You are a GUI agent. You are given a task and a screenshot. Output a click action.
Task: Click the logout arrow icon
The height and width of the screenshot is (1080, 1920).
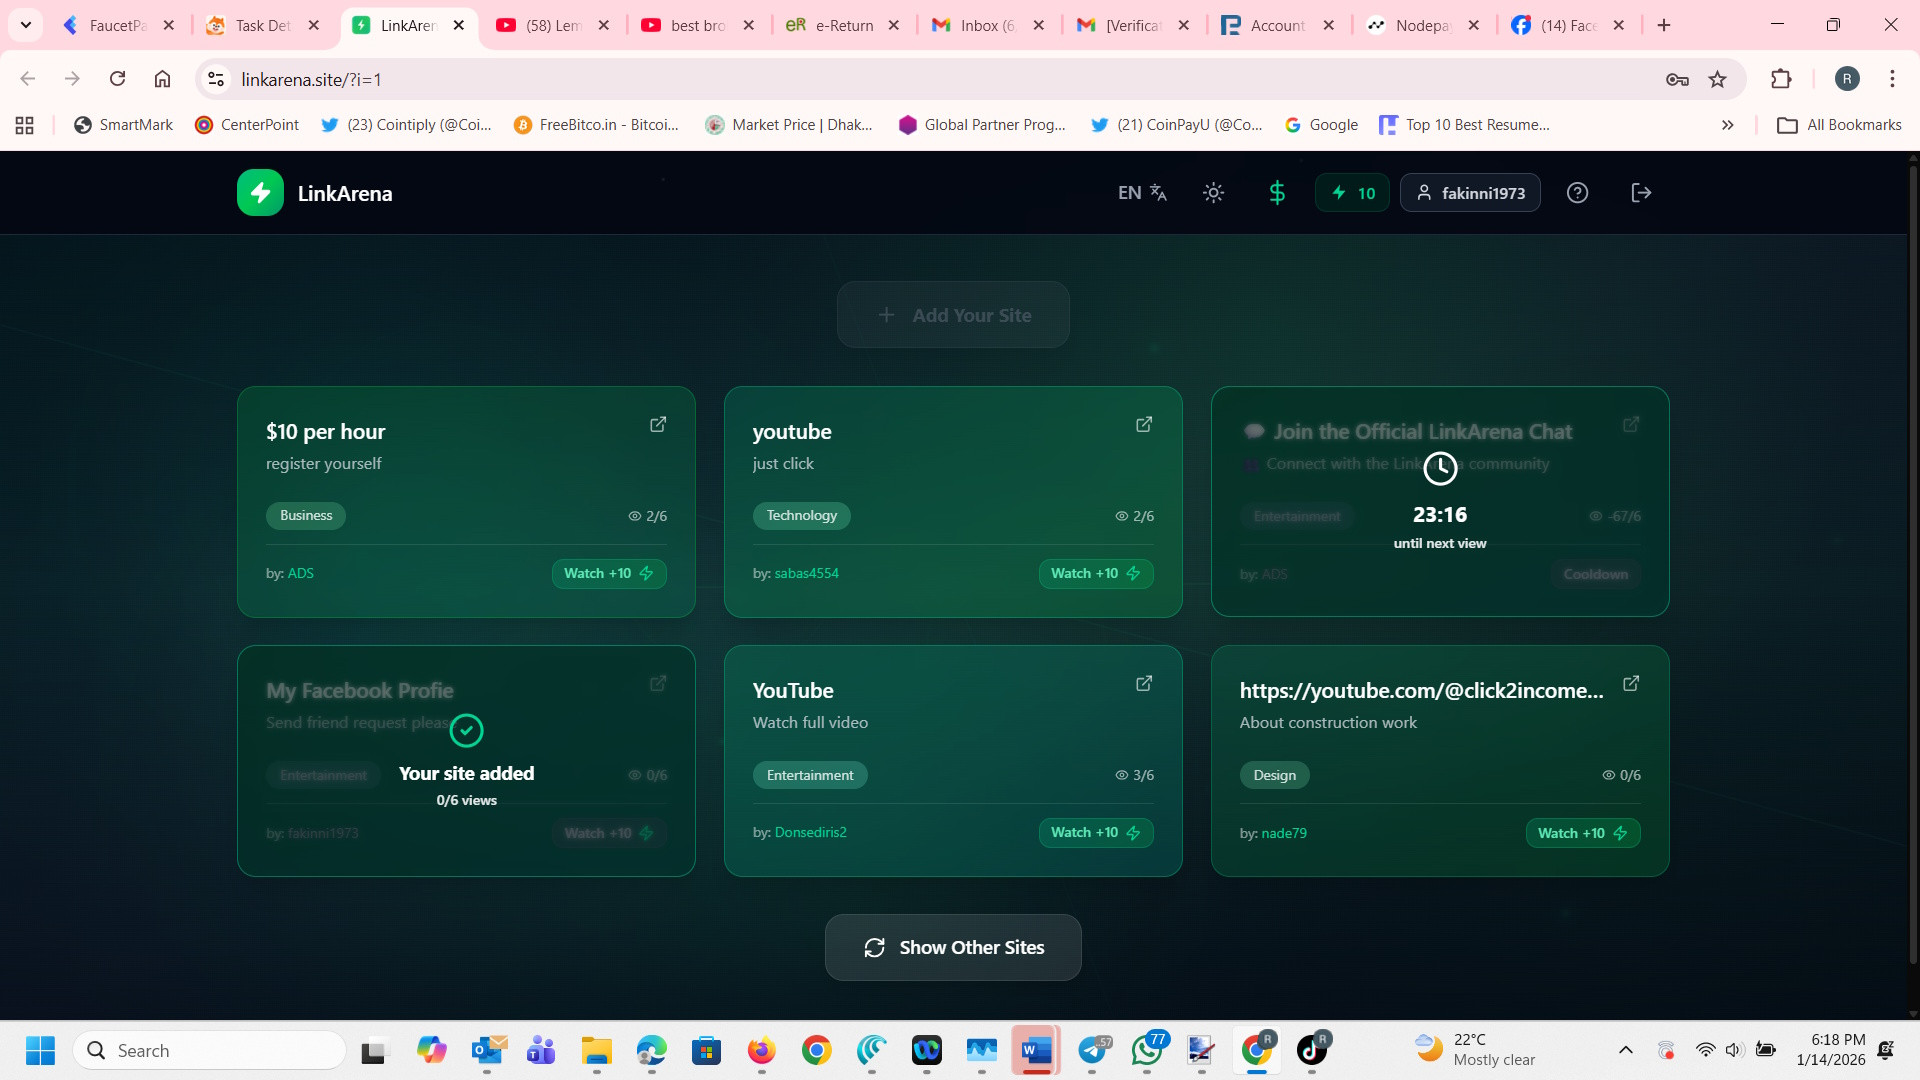(x=1641, y=193)
